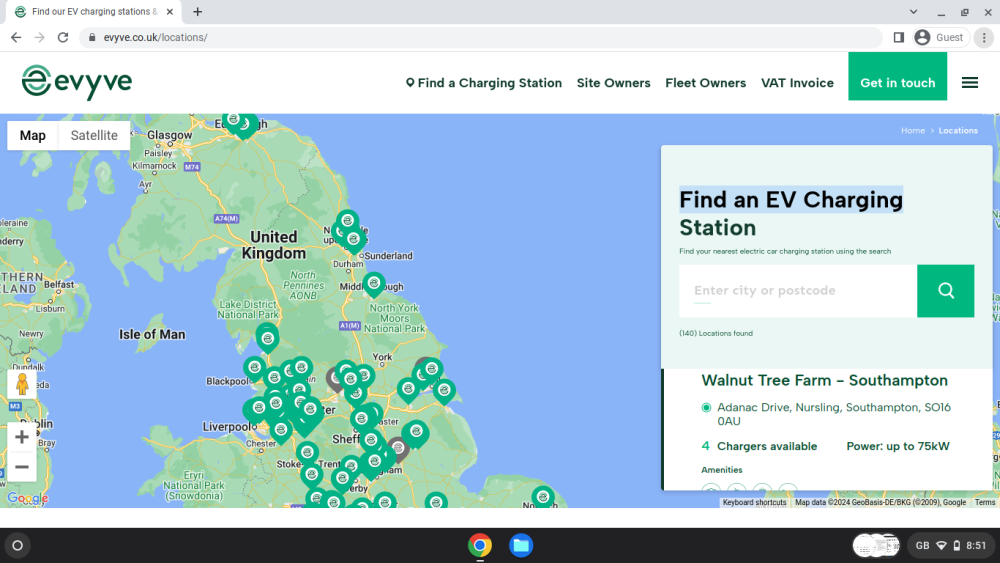The image size is (1000, 563).
Task: Open Keyboard shortcuts on map
Action: [754, 502]
